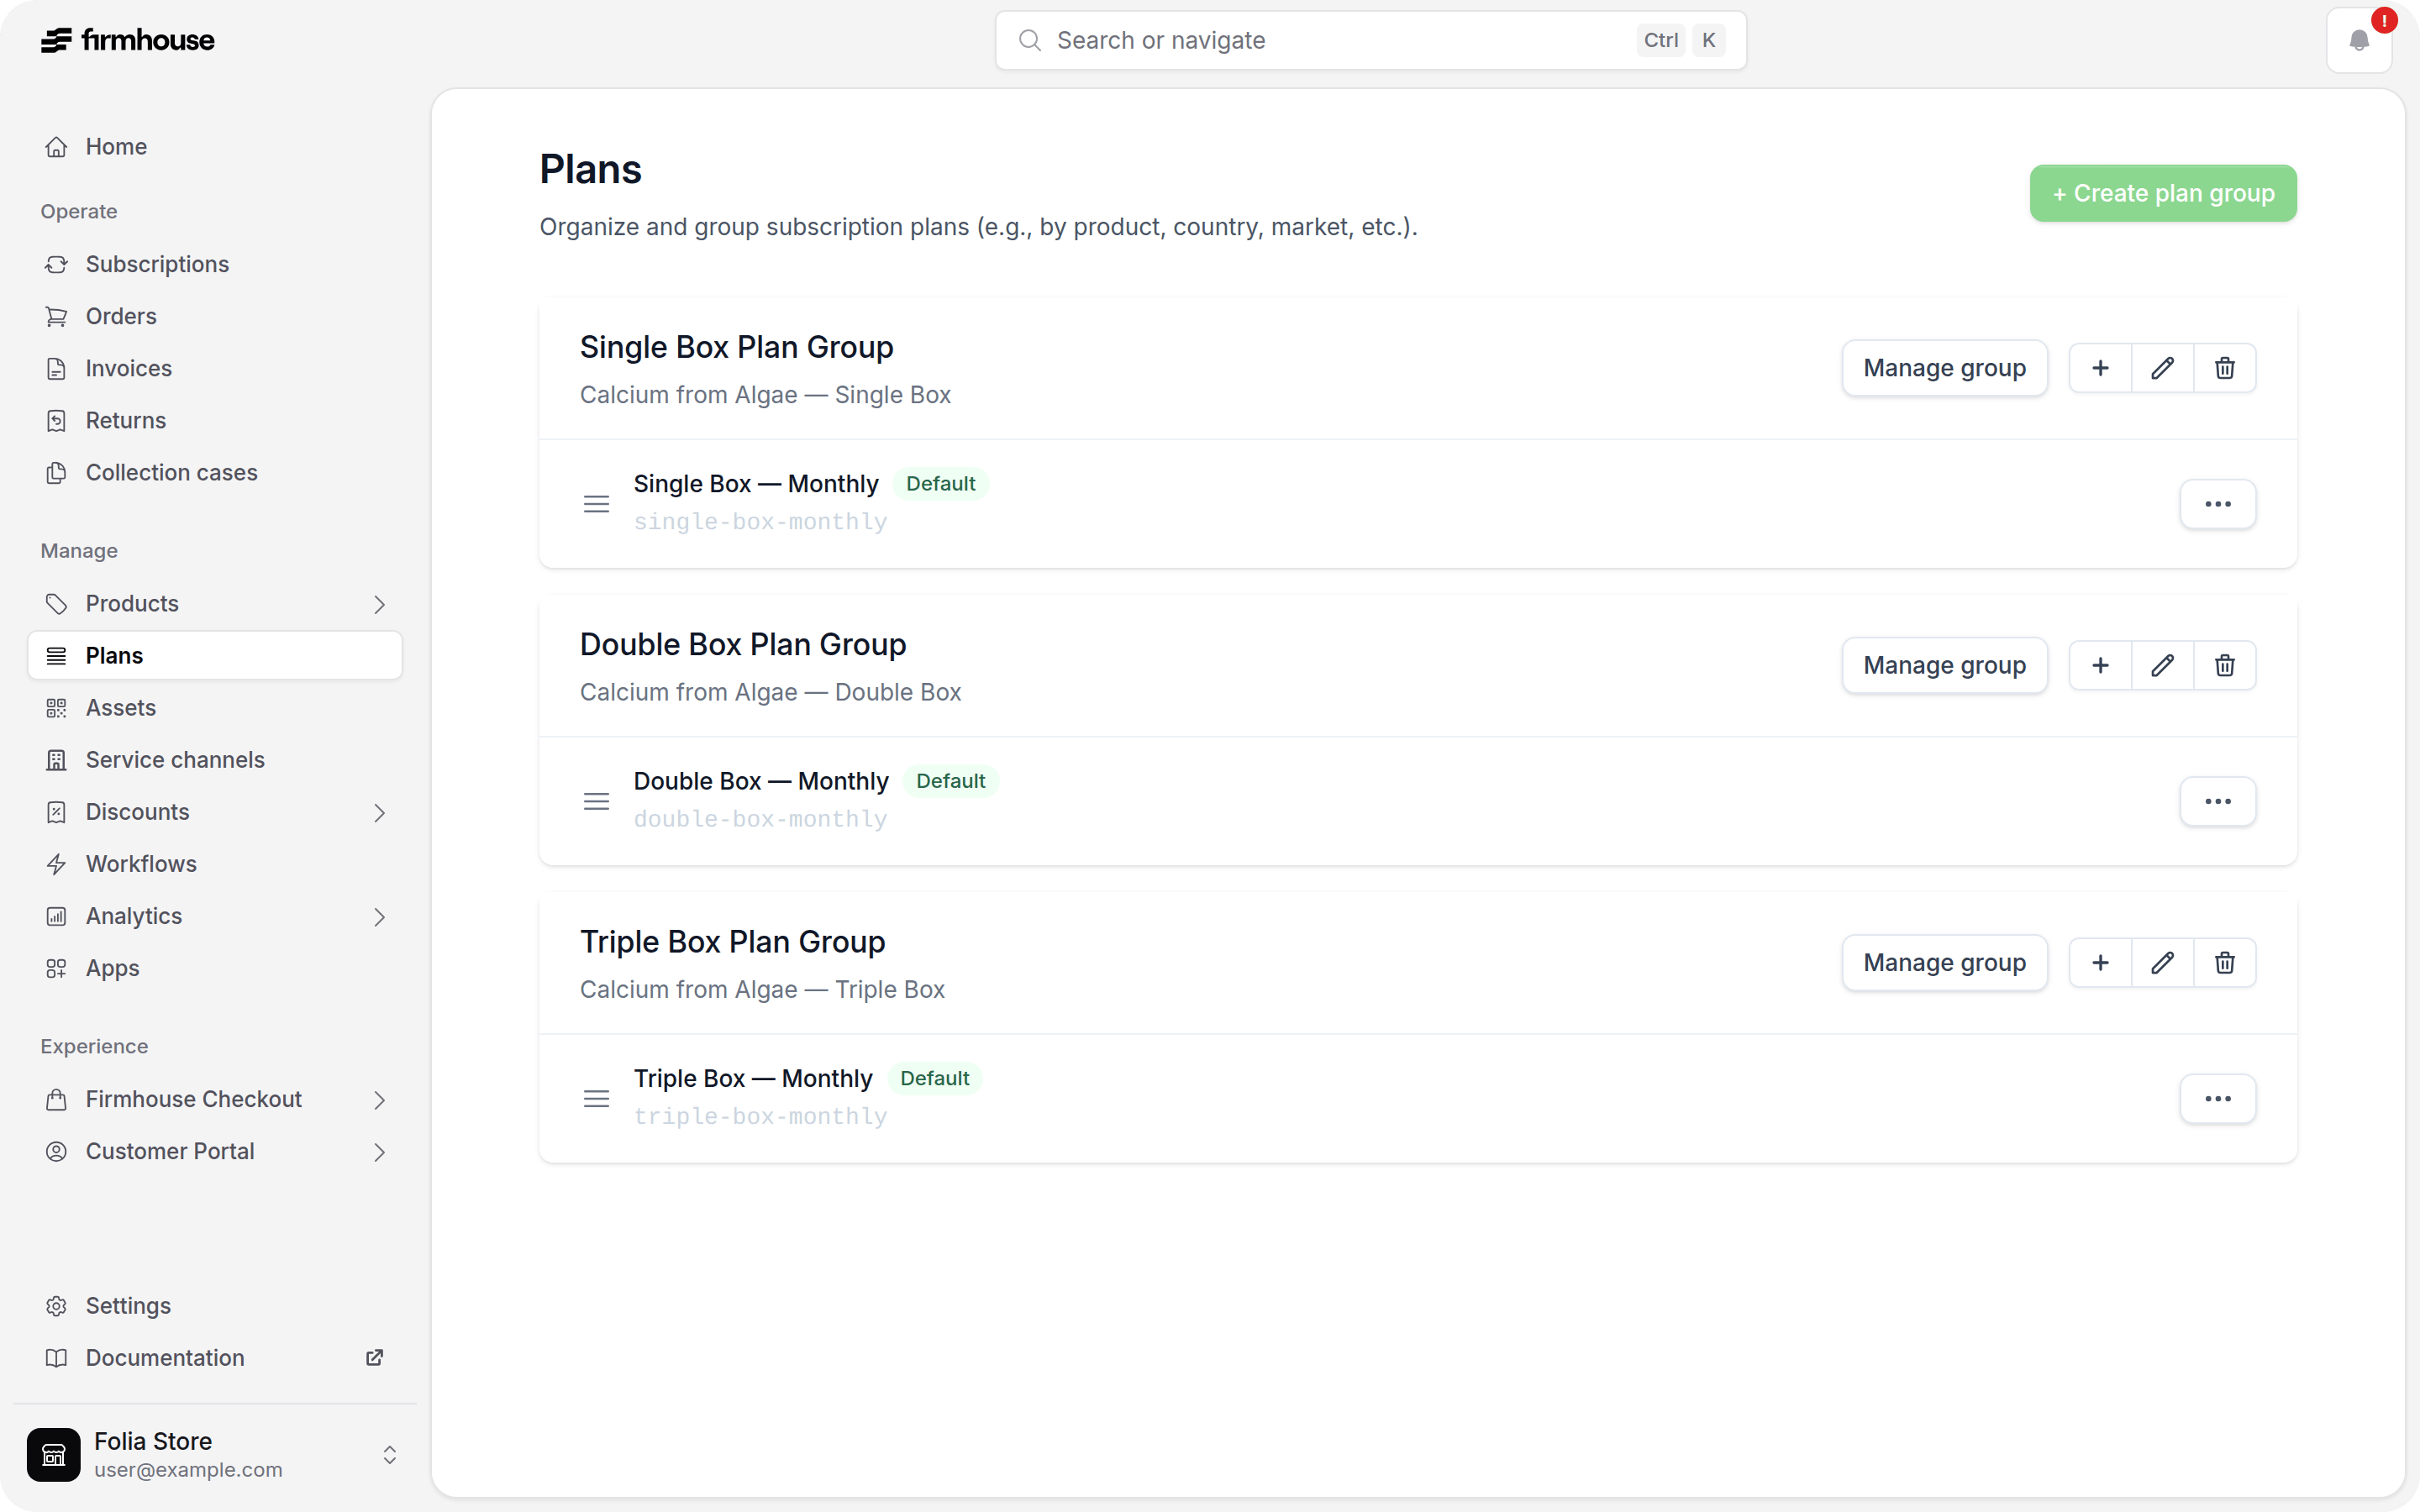This screenshot has height=1512, width=2420.
Task: Expand the Analytics submenu
Action: pos(379,917)
